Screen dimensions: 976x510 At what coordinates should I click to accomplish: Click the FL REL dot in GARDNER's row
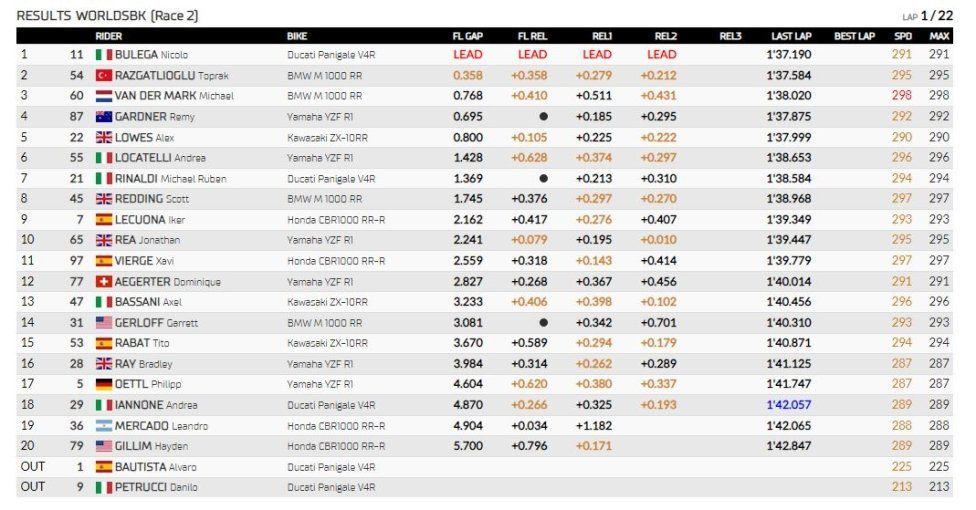click(543, 116)
